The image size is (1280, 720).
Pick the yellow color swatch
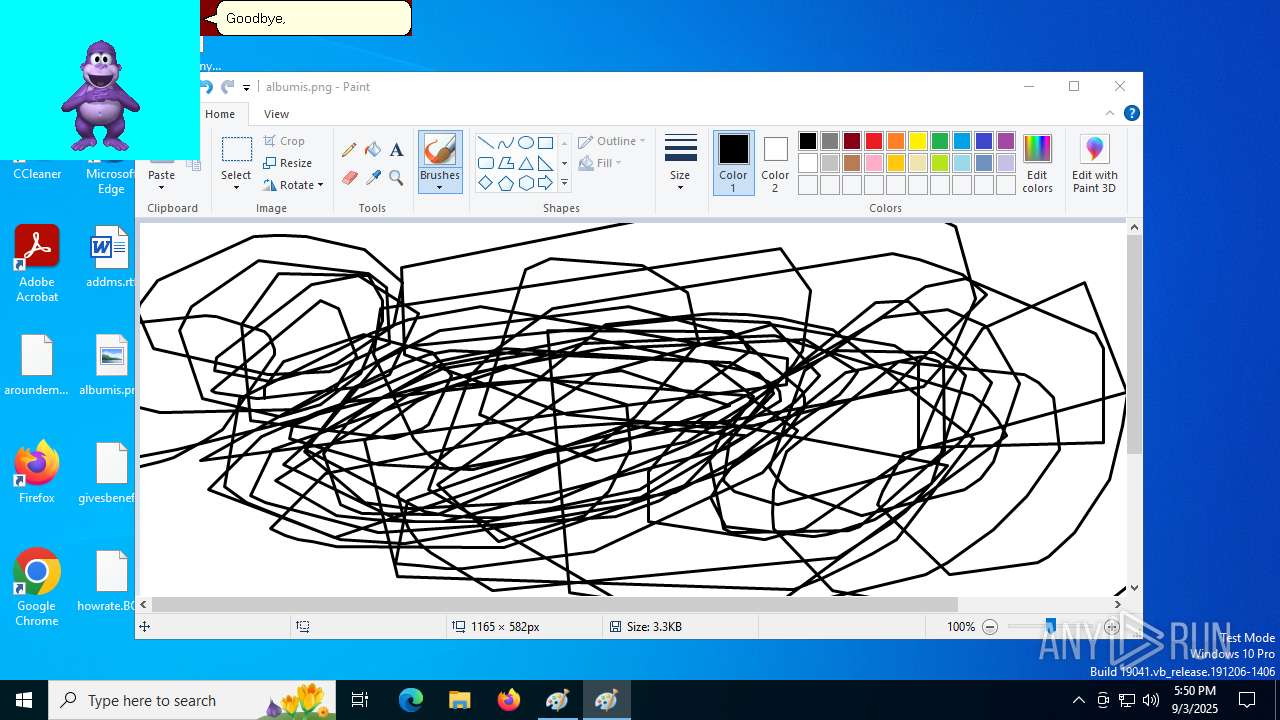coord(918,141)
